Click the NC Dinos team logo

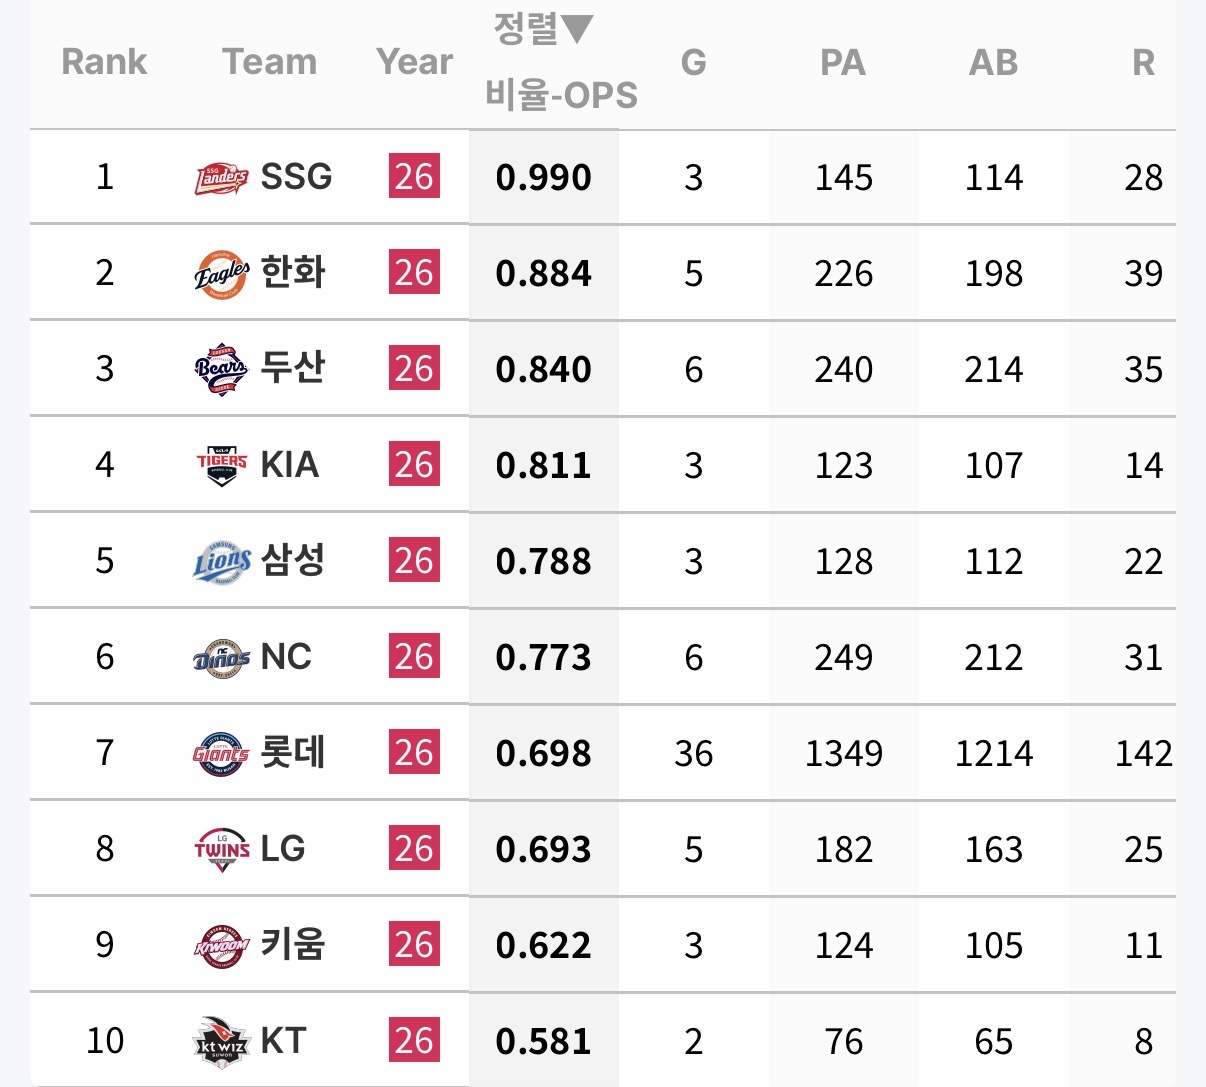coord(222,657)
